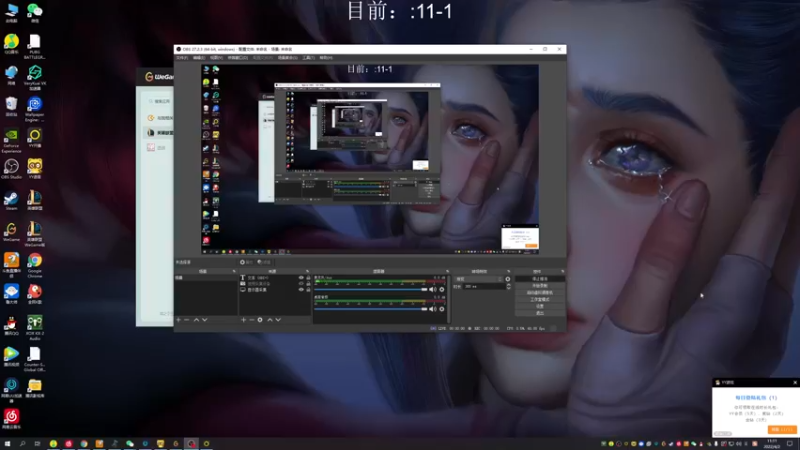The image size is (800, 450).
Task: Toggle lock on video capture source
Action: coord(308,284)
